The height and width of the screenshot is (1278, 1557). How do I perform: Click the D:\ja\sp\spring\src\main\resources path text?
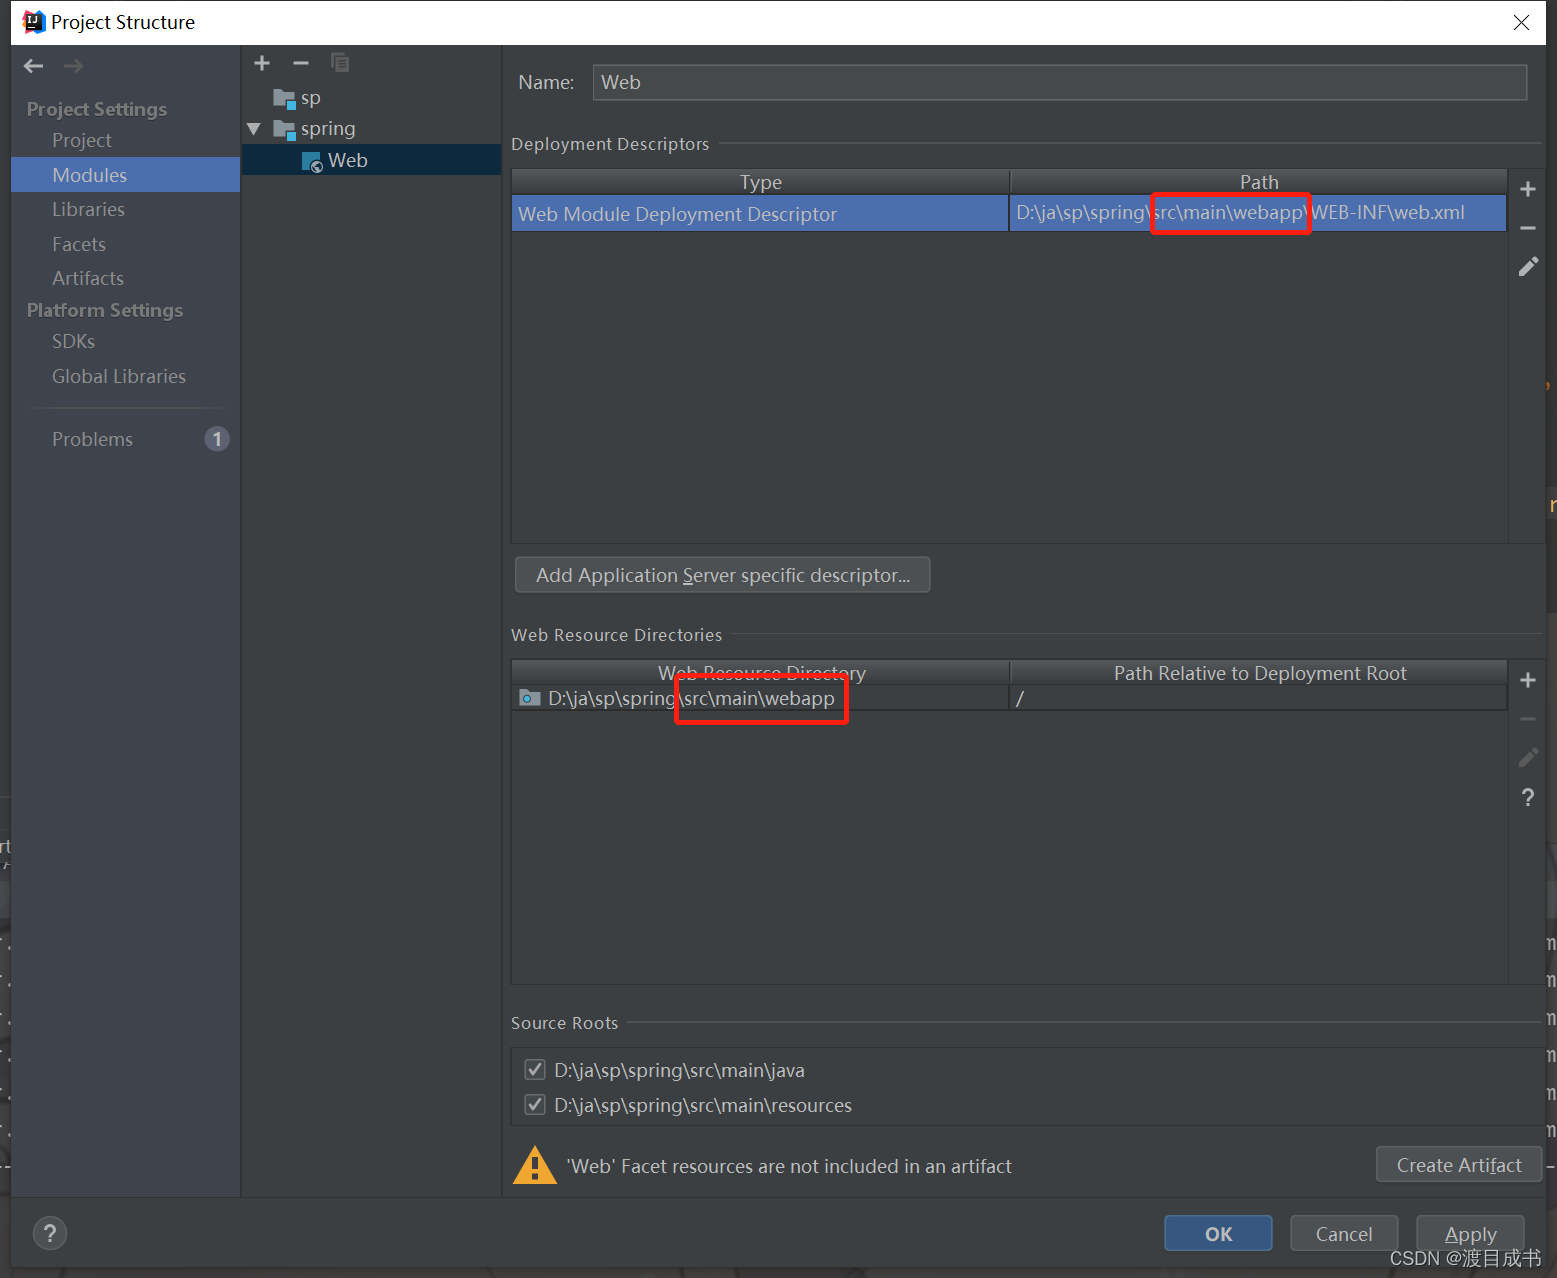pyautogui.click(x=703, y=1105)
